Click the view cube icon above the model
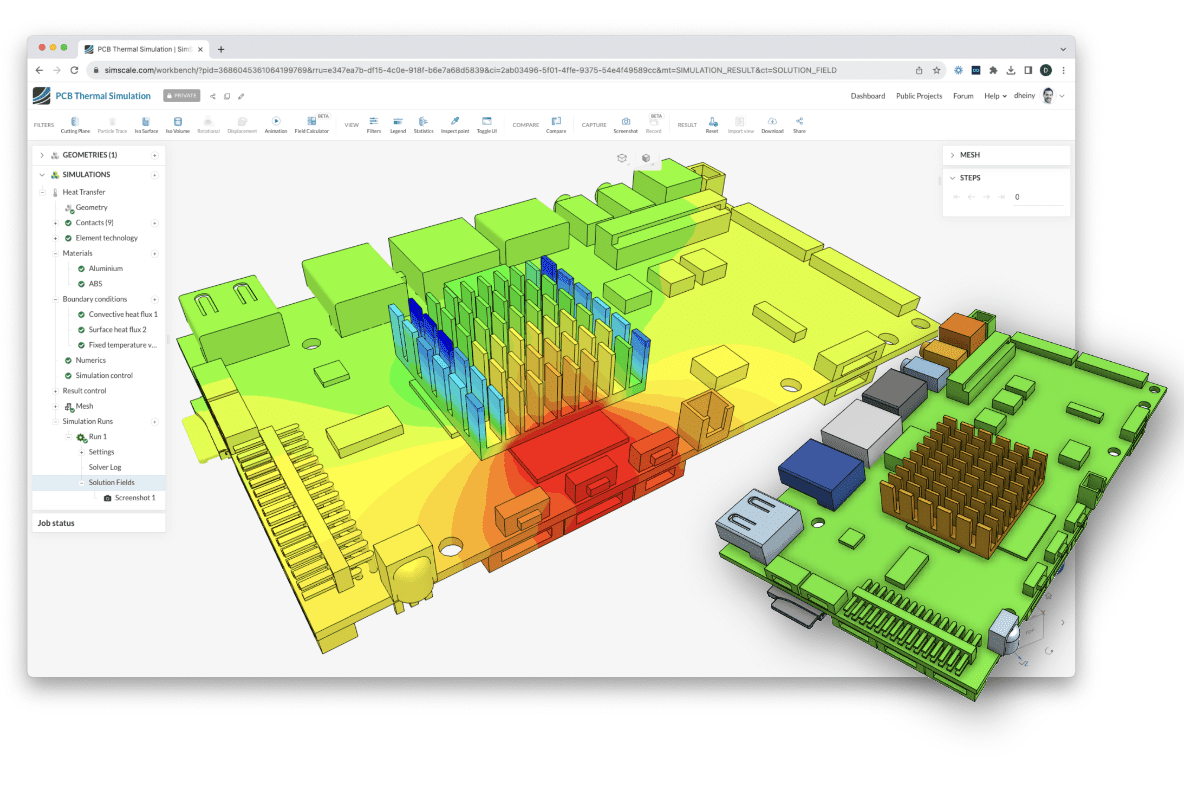This screenshot has width=1184, height=796. point(621,158)
